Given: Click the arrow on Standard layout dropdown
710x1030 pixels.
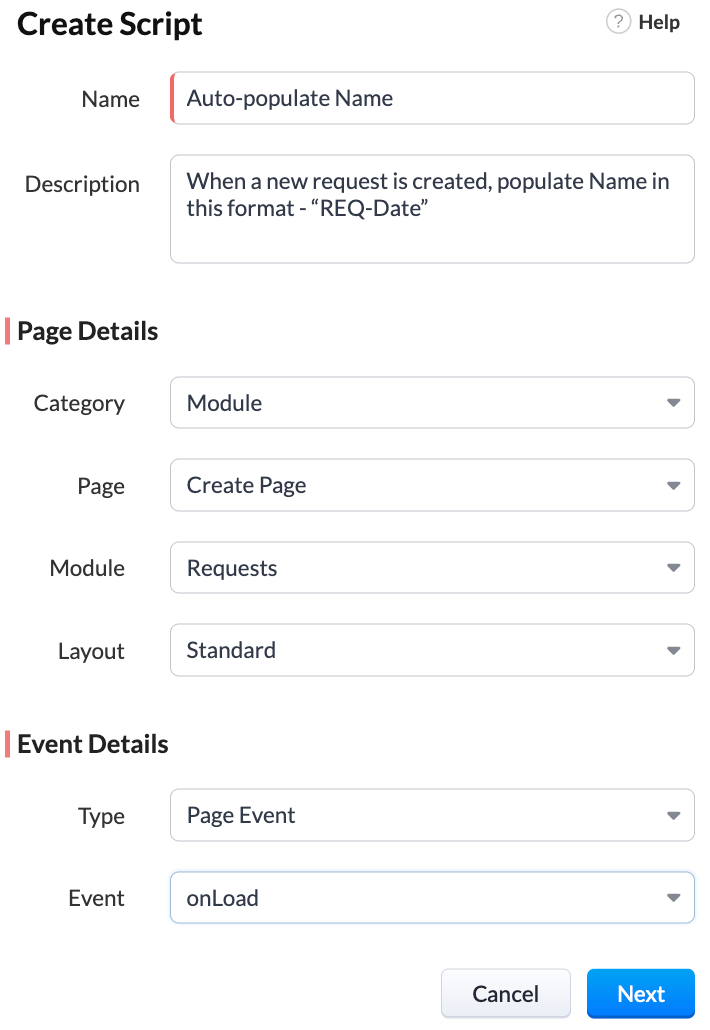Looking at the screenshot, I should tap(673, 650).
